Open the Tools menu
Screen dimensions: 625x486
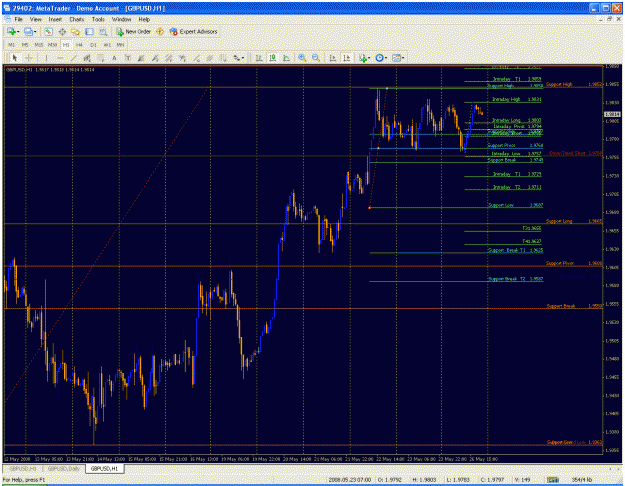98,19
